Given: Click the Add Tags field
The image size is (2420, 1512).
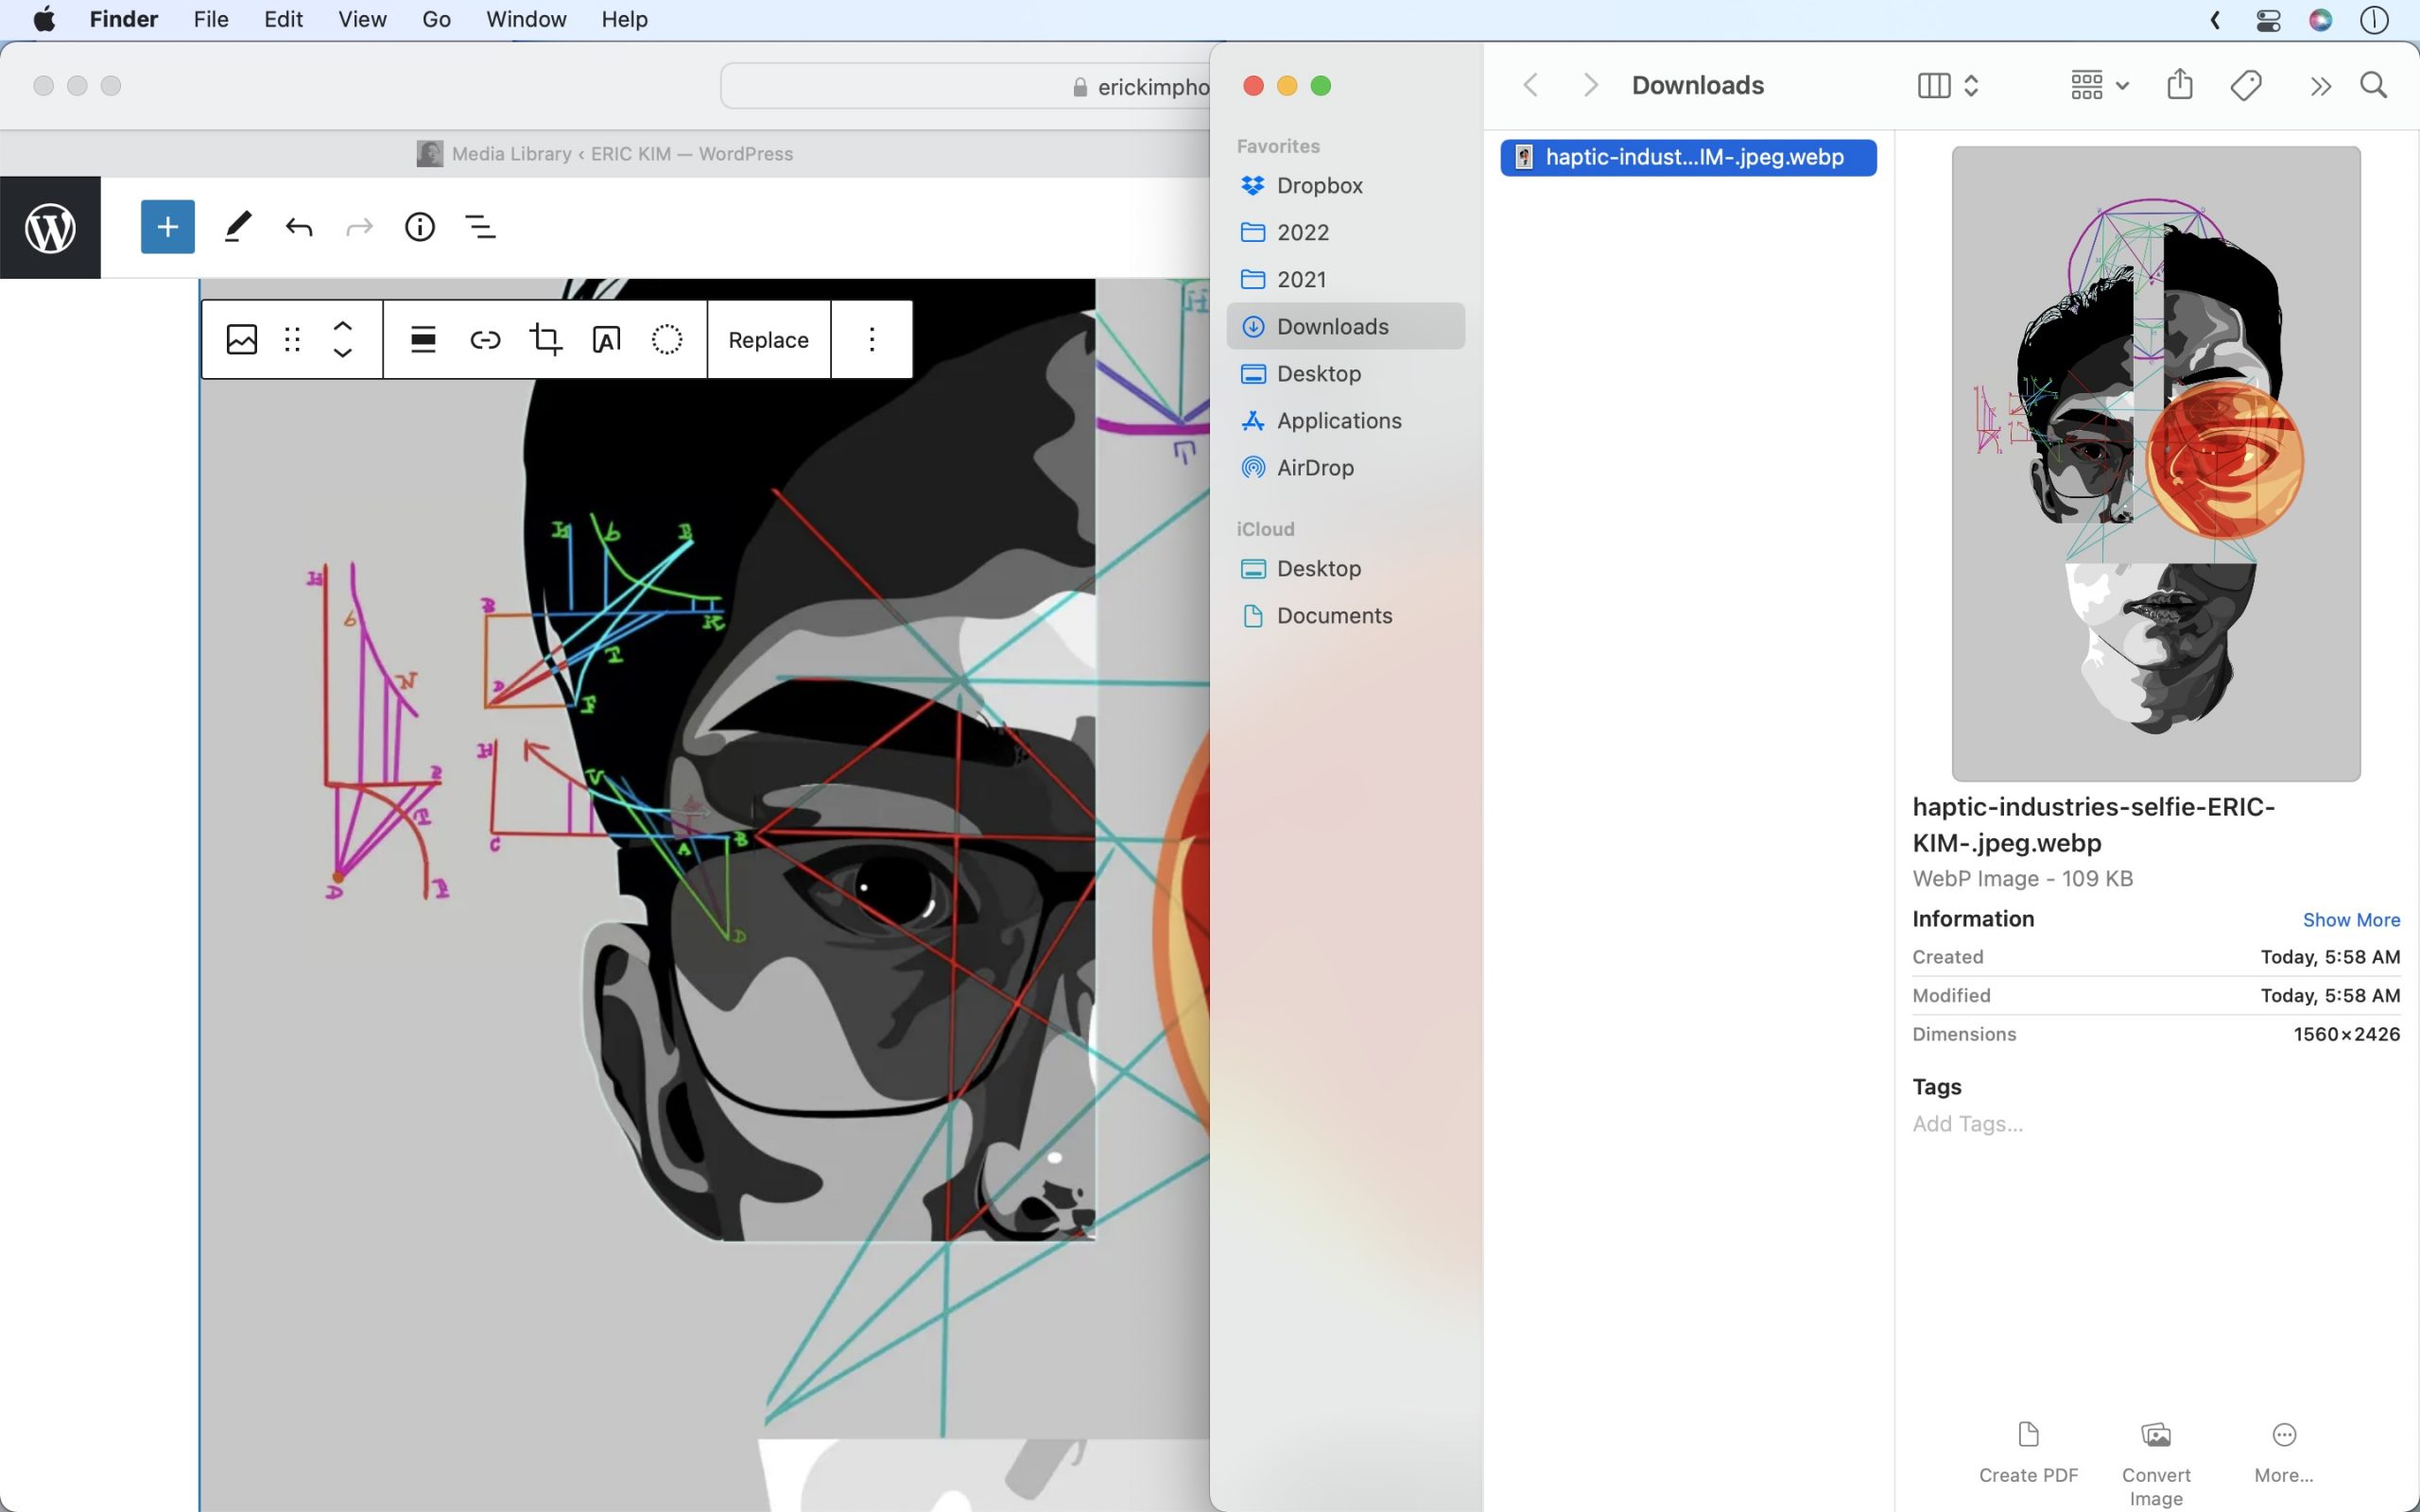Looking at the screenshot, I should coord(1967,1123).
